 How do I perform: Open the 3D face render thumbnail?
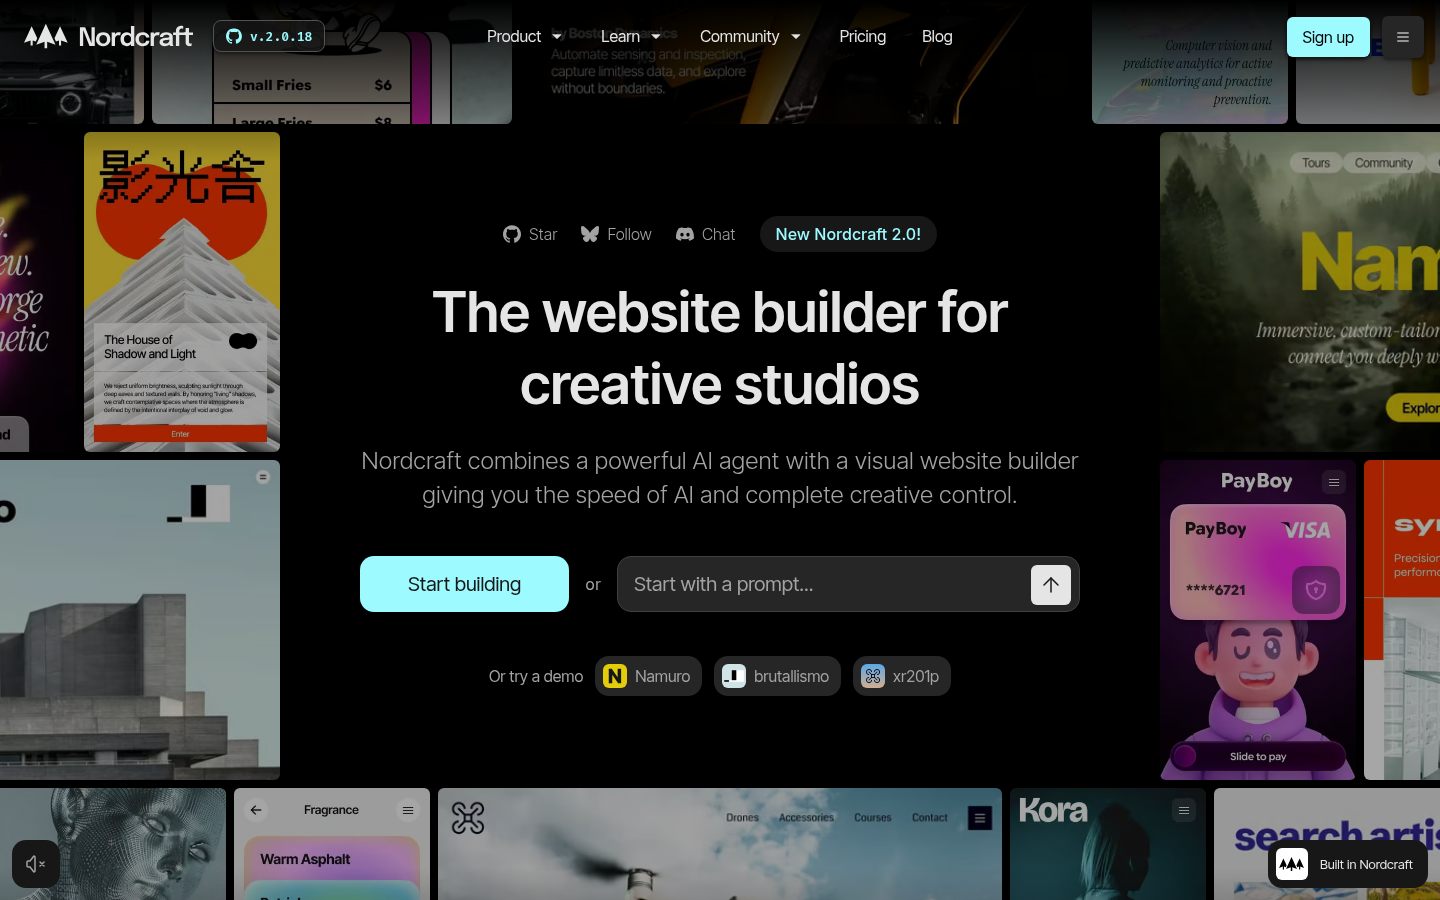tap(113, 844)
